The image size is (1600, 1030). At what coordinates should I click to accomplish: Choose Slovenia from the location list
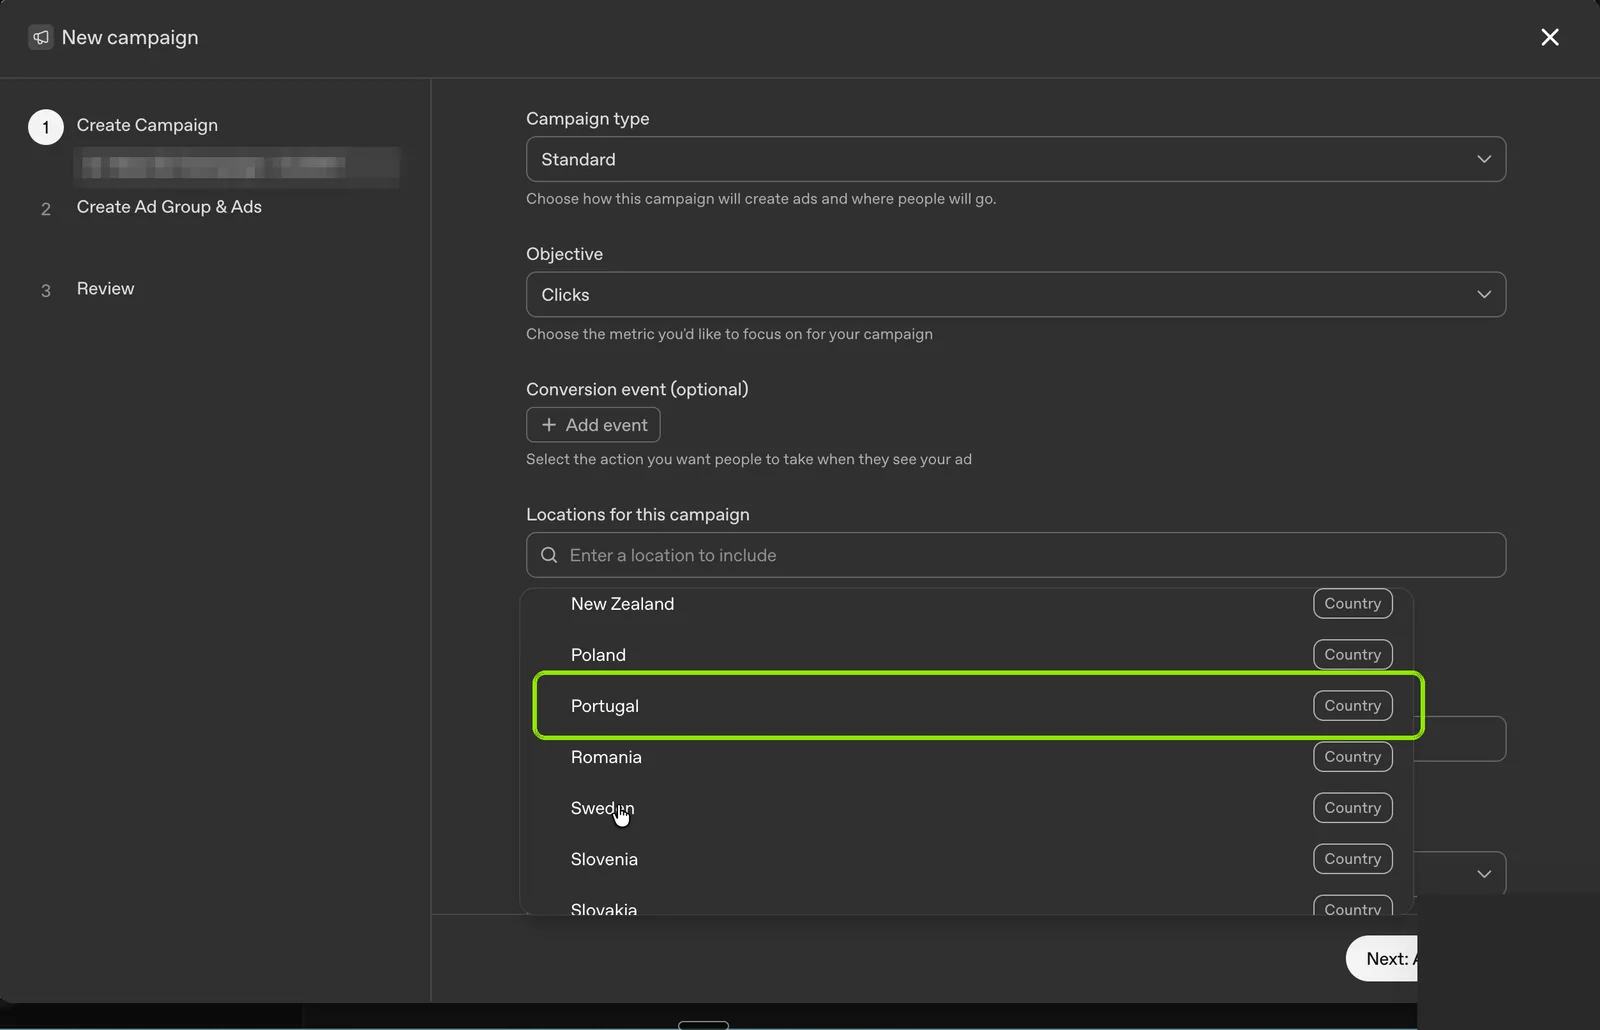[967, 859]
